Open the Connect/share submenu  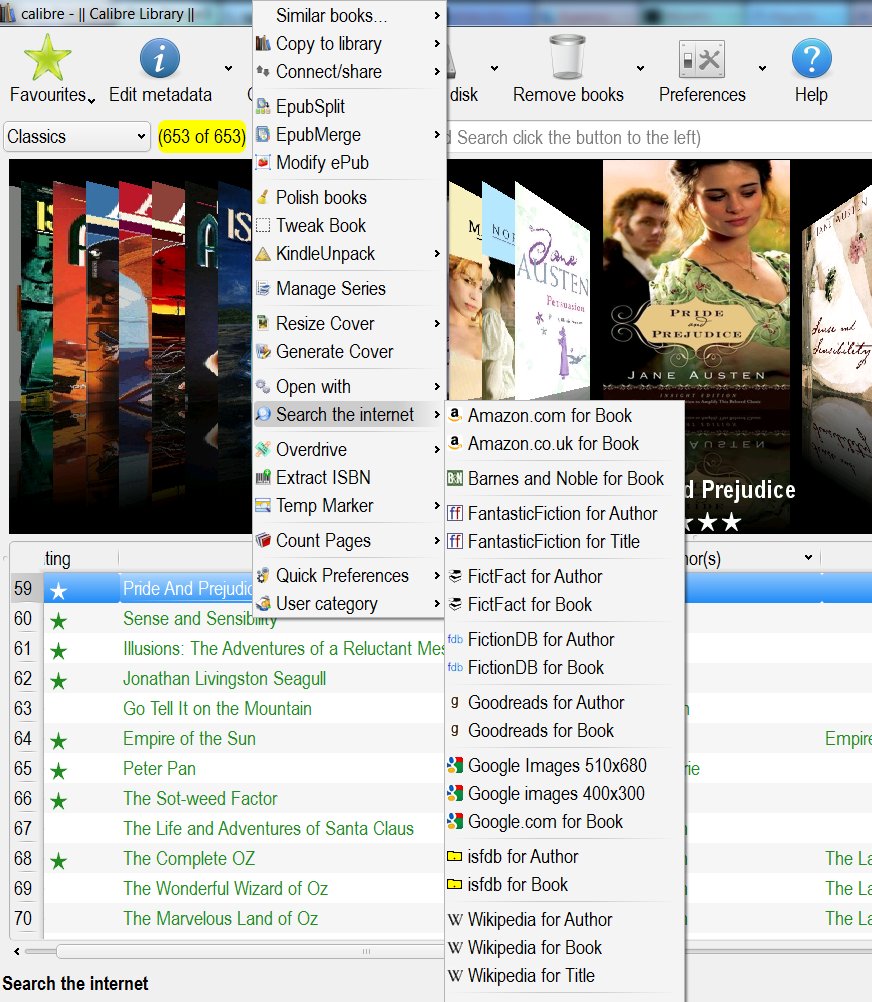(x=349, y=72)
